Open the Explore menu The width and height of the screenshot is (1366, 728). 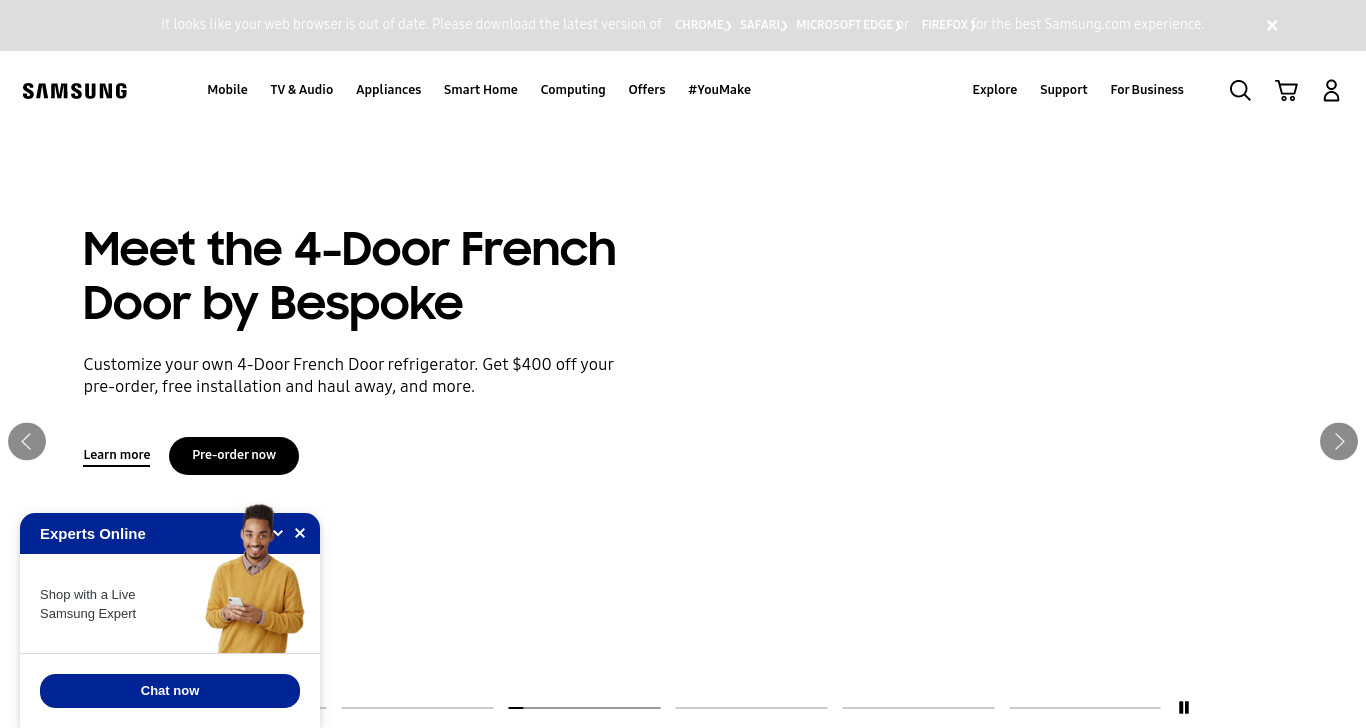point(995,90)
